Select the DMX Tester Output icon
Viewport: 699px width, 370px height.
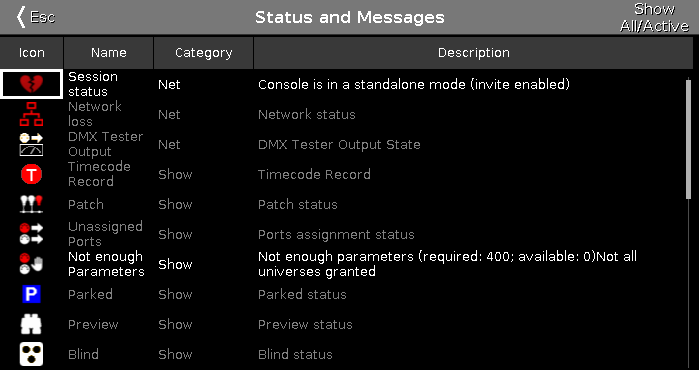(x=31, y=144)
